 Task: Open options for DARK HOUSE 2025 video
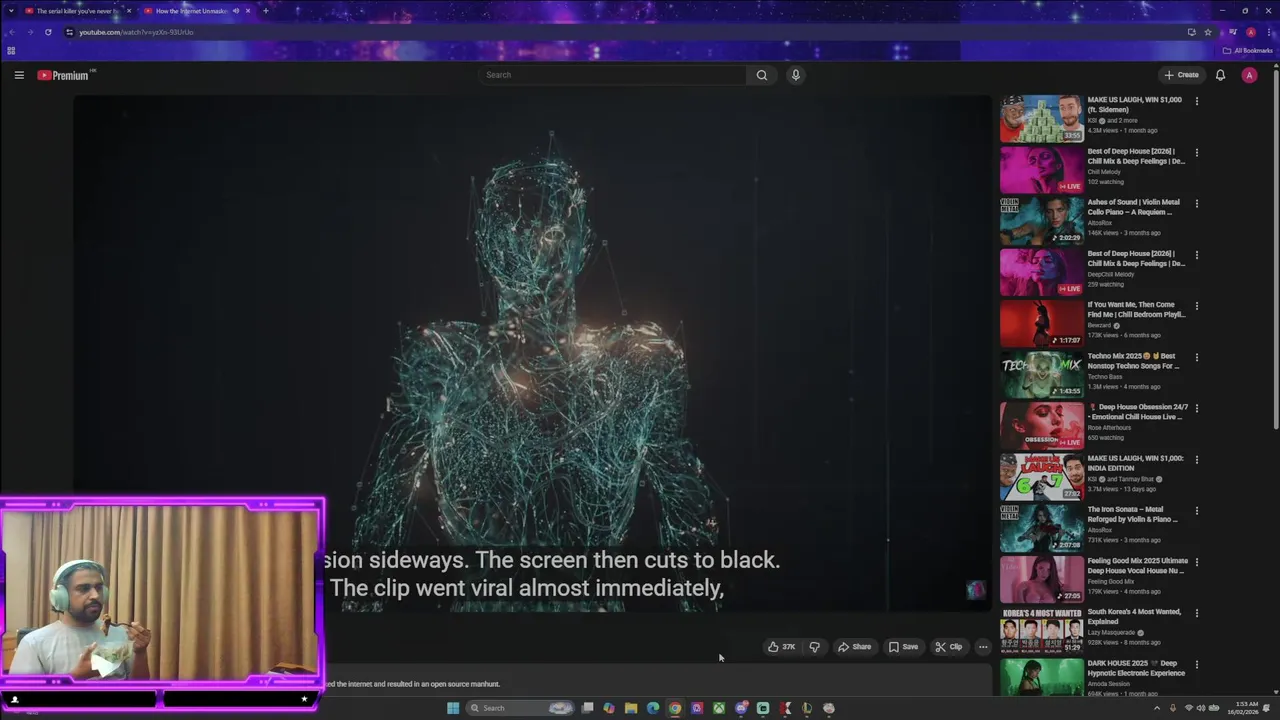pos(1196,664)
